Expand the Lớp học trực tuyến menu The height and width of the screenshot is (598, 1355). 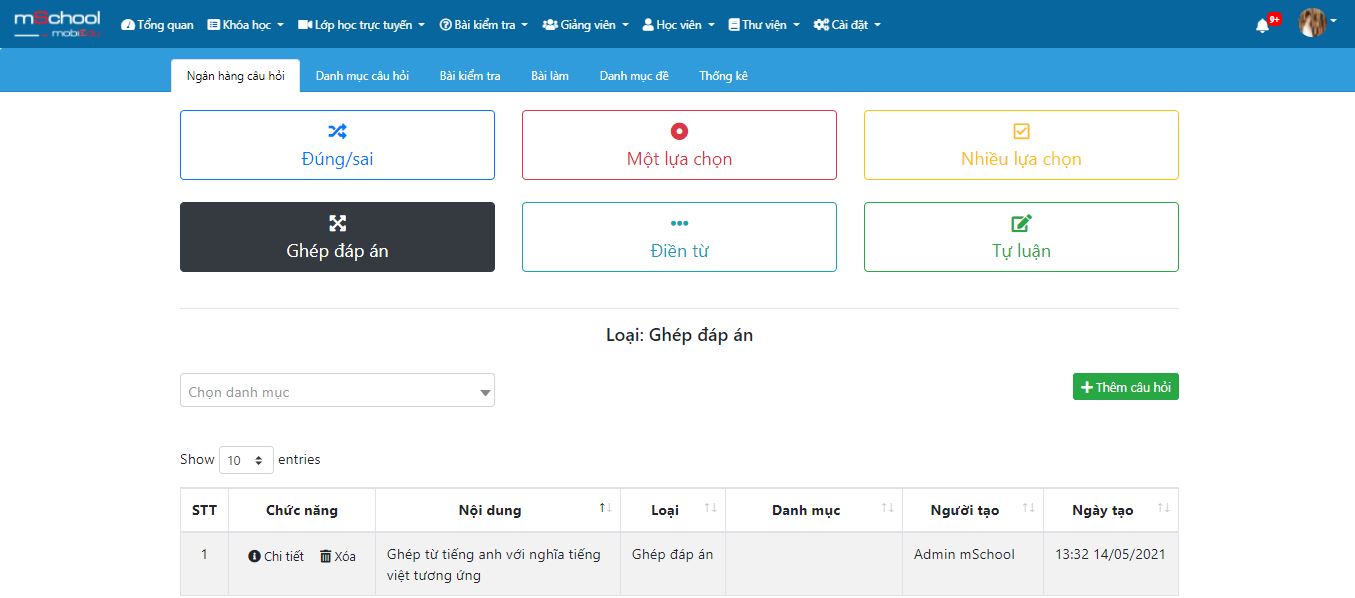[361, 25]
